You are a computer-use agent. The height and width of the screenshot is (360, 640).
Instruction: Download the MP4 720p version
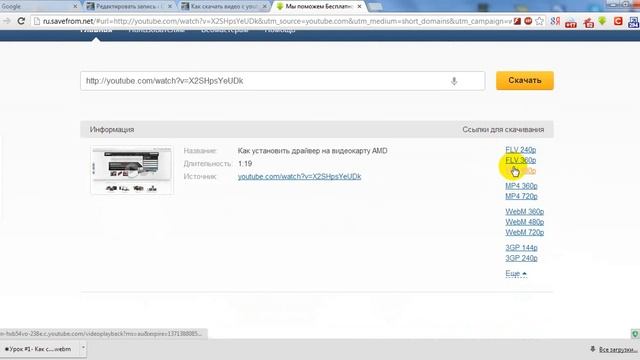521,196
